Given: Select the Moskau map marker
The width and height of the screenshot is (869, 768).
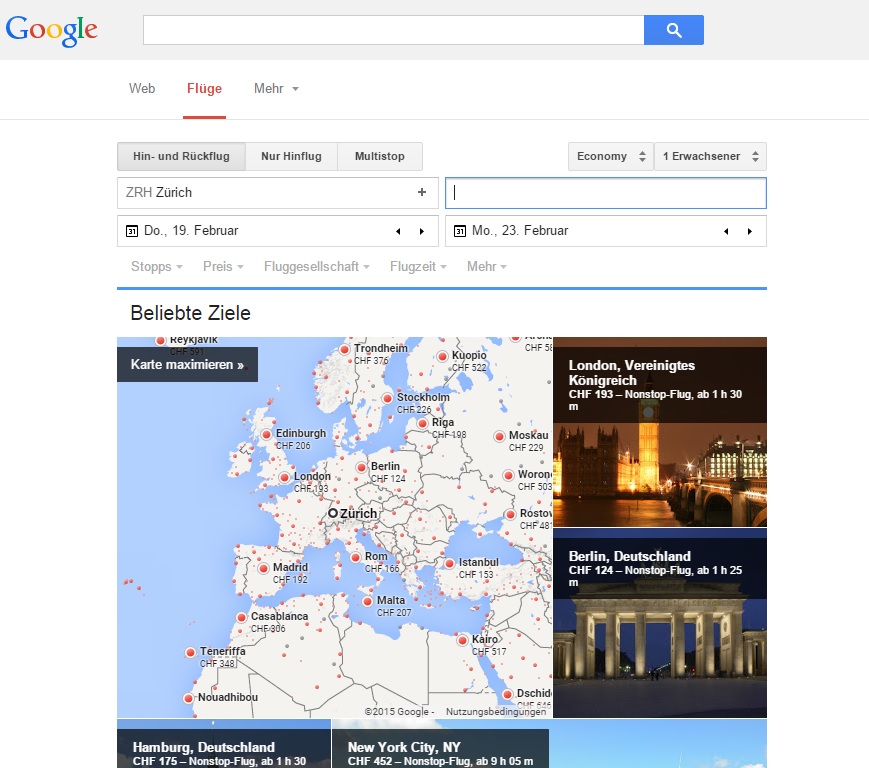Looking at the screenshot, I should pos(499,436).
